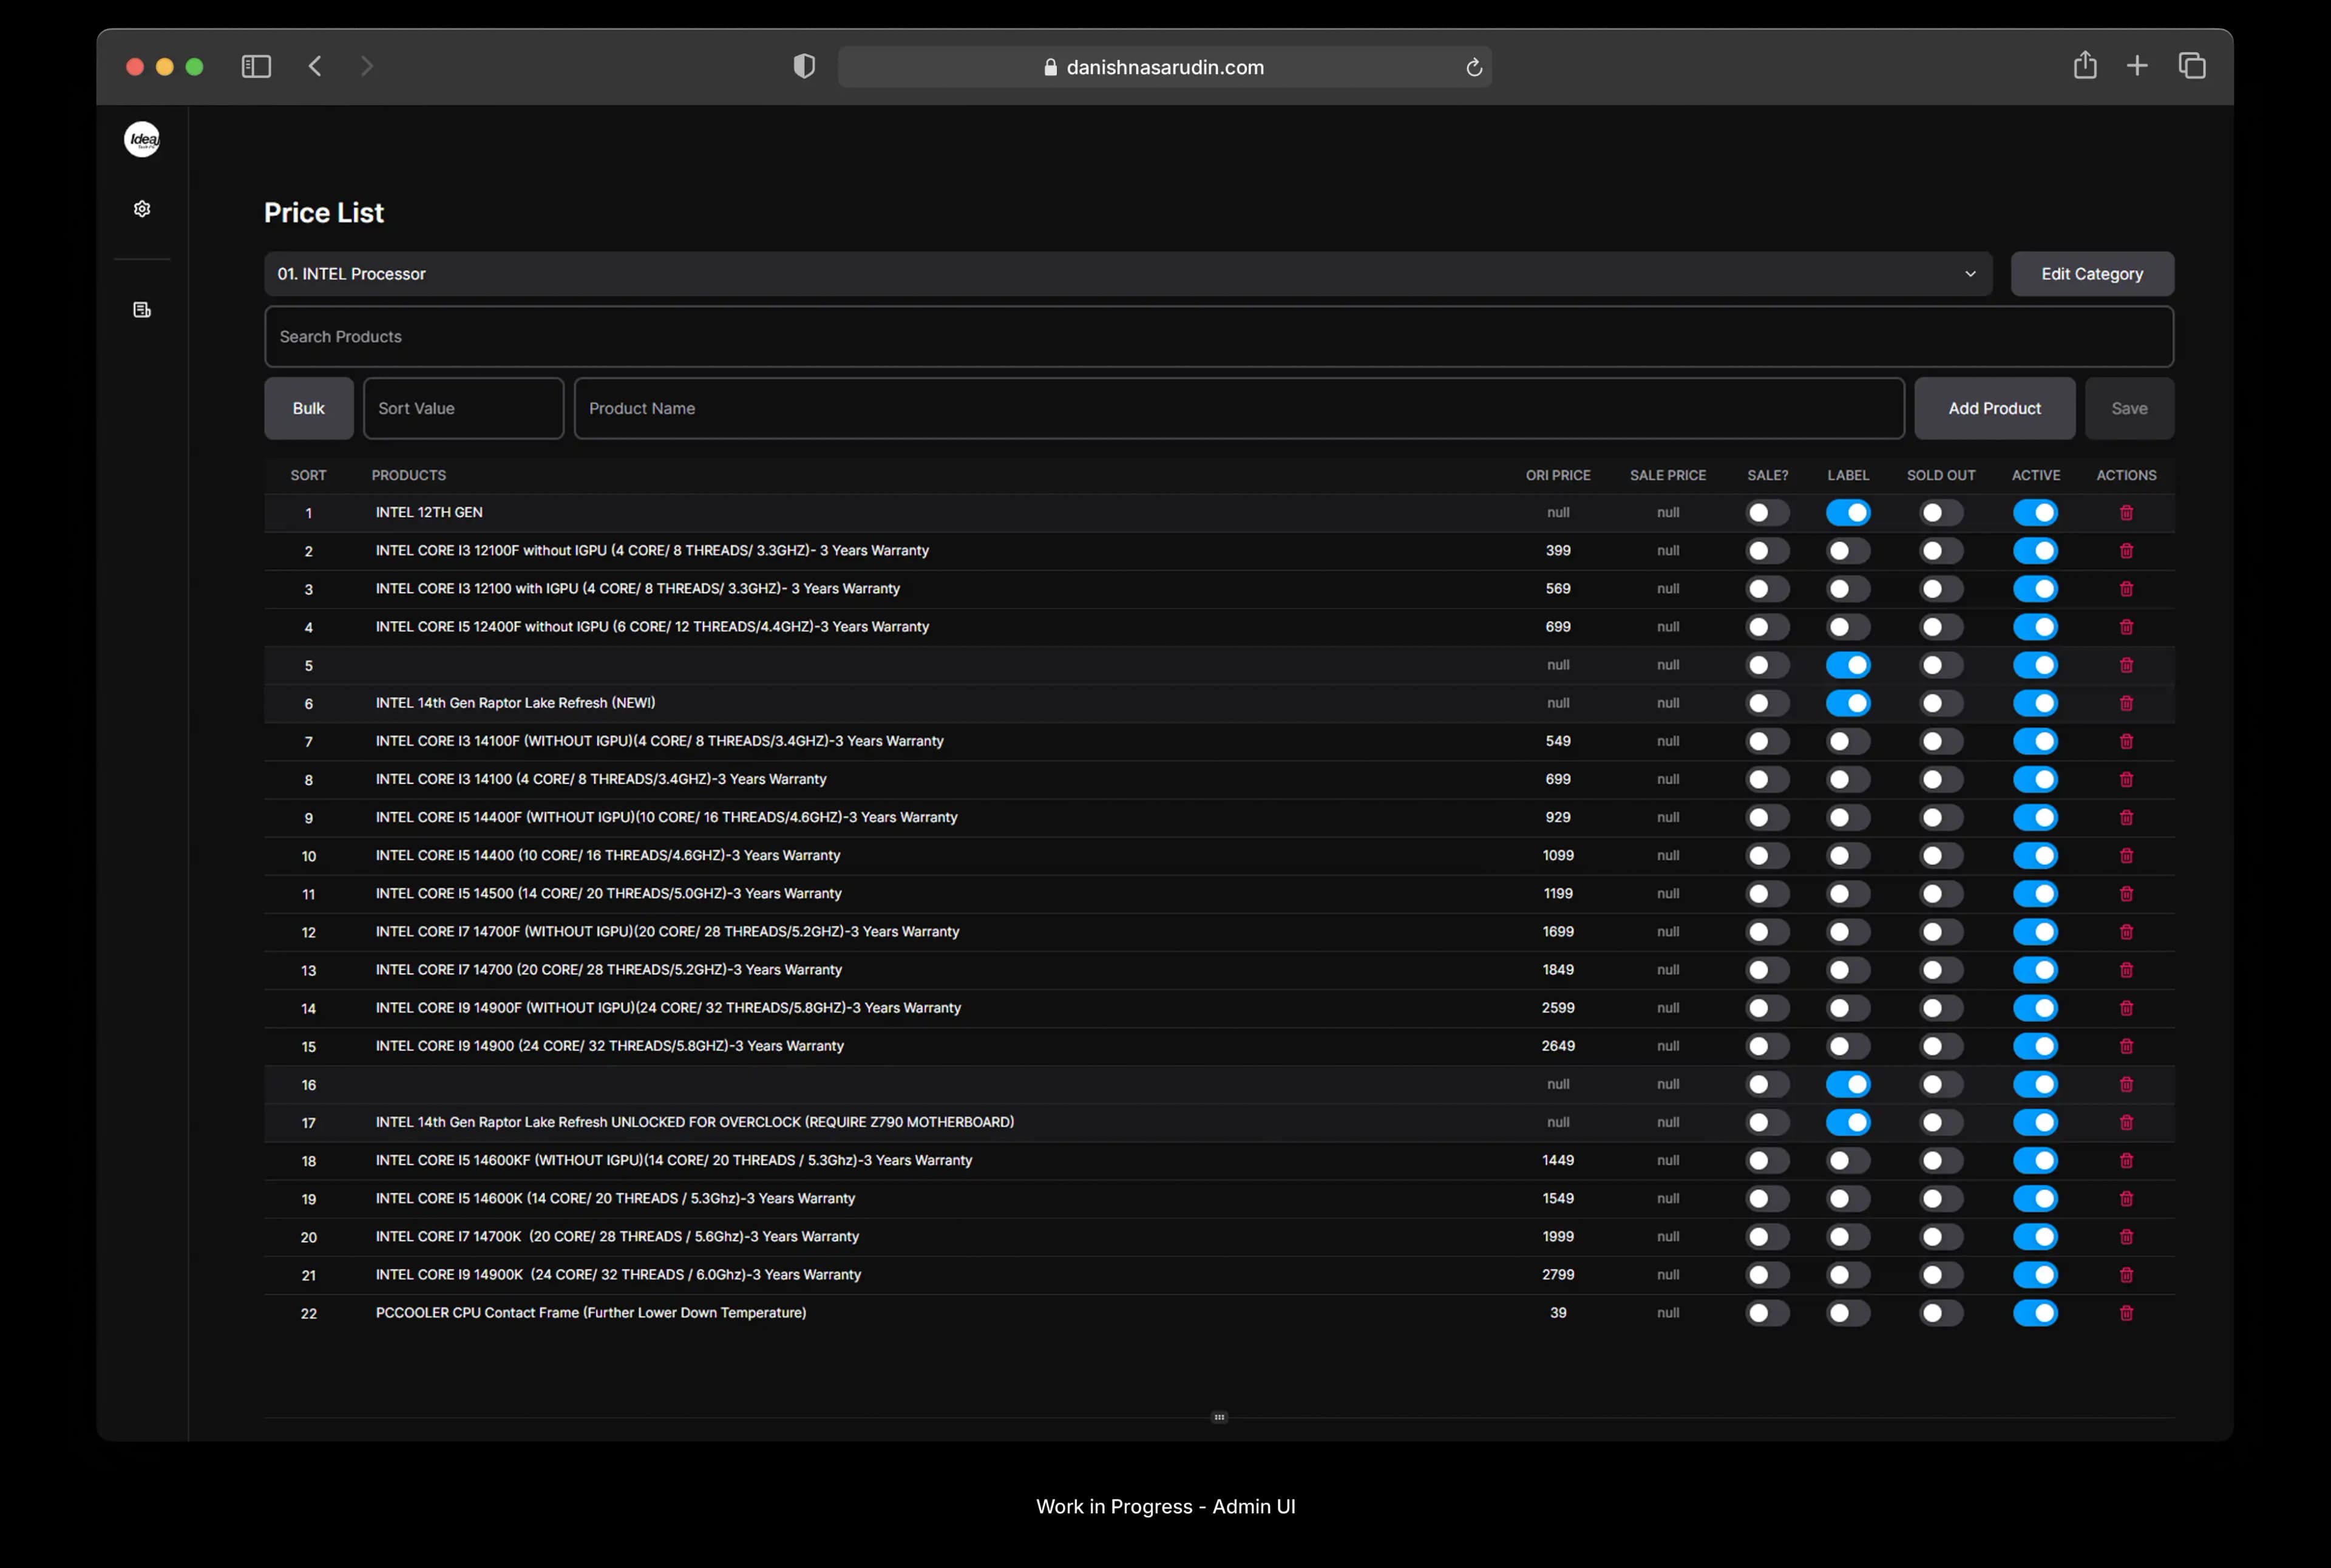Enable Sold Out toggle for INTEL CORE I7 14700K
Image resolution: width=2331 pixels, height=1568 pixels.
(x=1941, y=1237)
